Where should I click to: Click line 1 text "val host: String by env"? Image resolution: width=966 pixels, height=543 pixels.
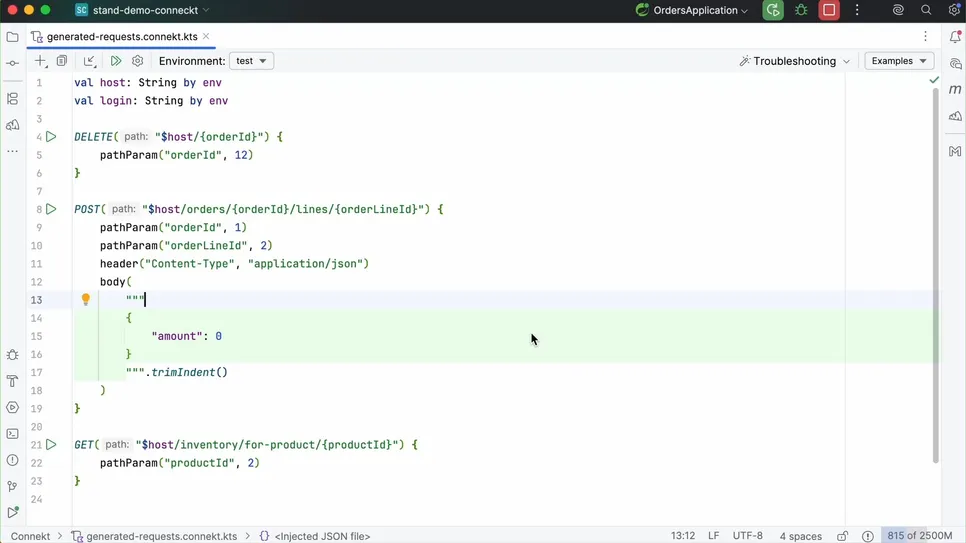[x=148, y=83]
